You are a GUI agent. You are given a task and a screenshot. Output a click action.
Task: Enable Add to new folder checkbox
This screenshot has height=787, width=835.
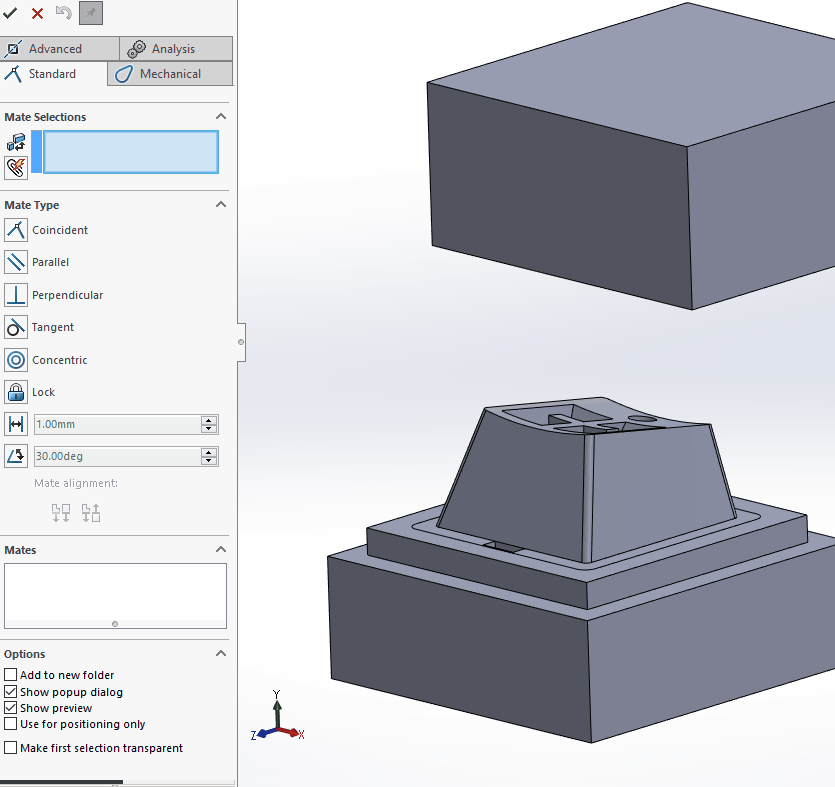[11, 675]
